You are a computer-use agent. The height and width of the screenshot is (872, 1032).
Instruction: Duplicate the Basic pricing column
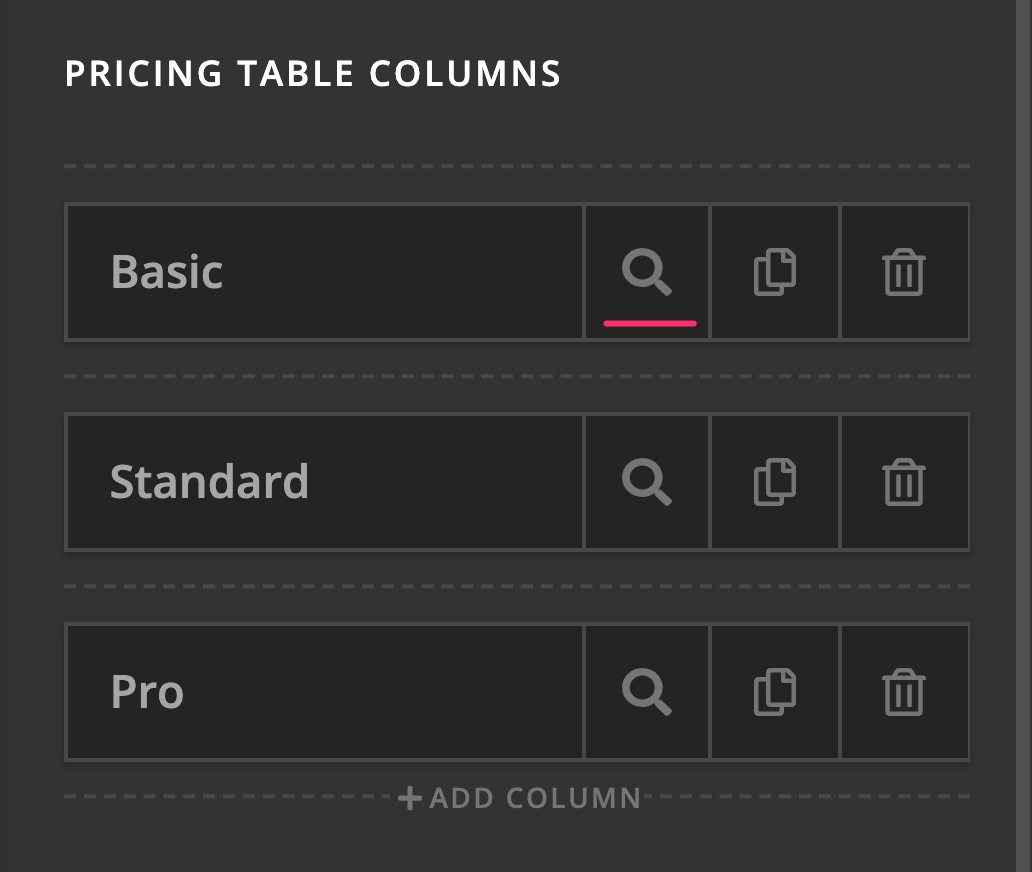[x=775, y=272]
